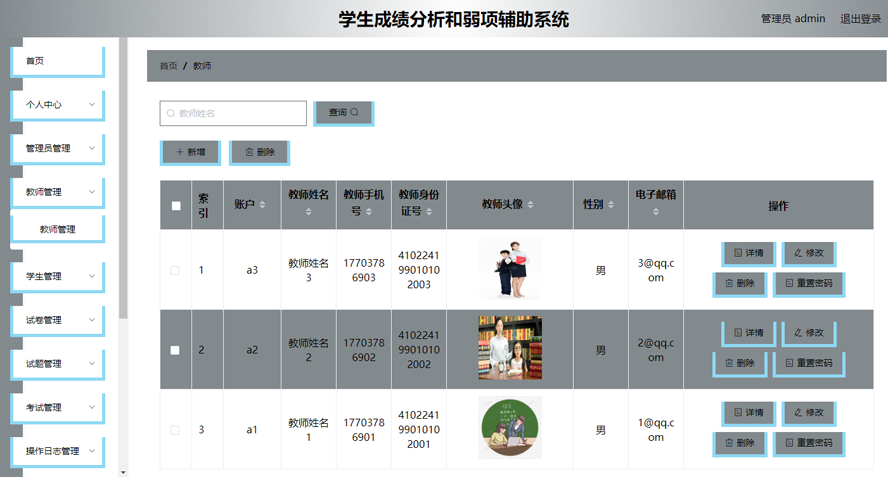Open the 教师管理 submenu item

(57, 229)
